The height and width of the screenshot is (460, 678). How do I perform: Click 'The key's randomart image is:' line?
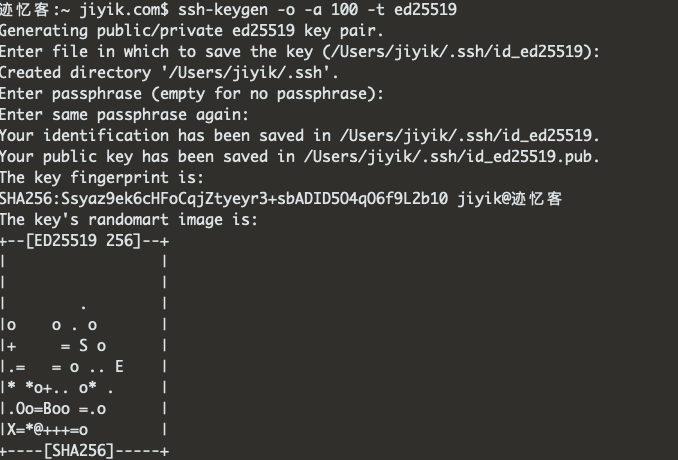(x=129, y=220)
